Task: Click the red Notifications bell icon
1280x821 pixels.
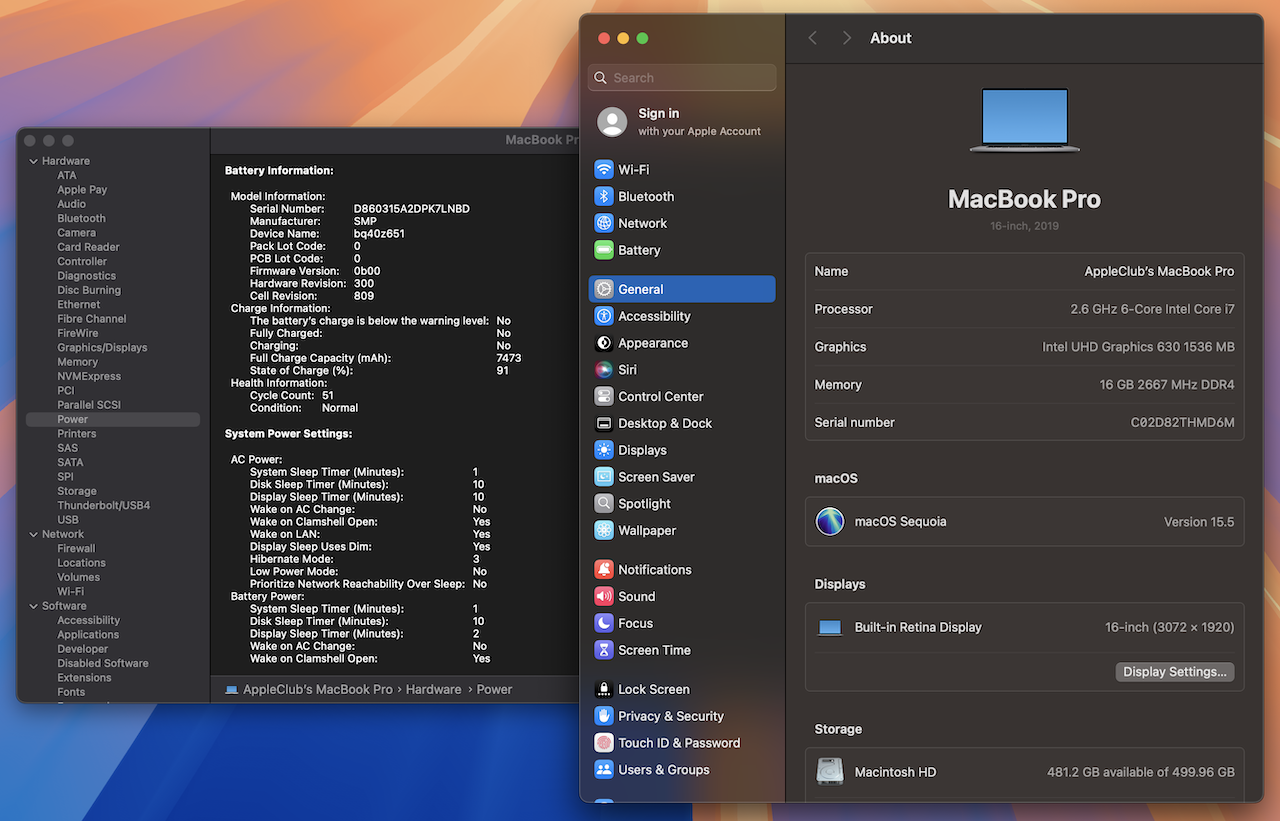Action: (603, 570)
